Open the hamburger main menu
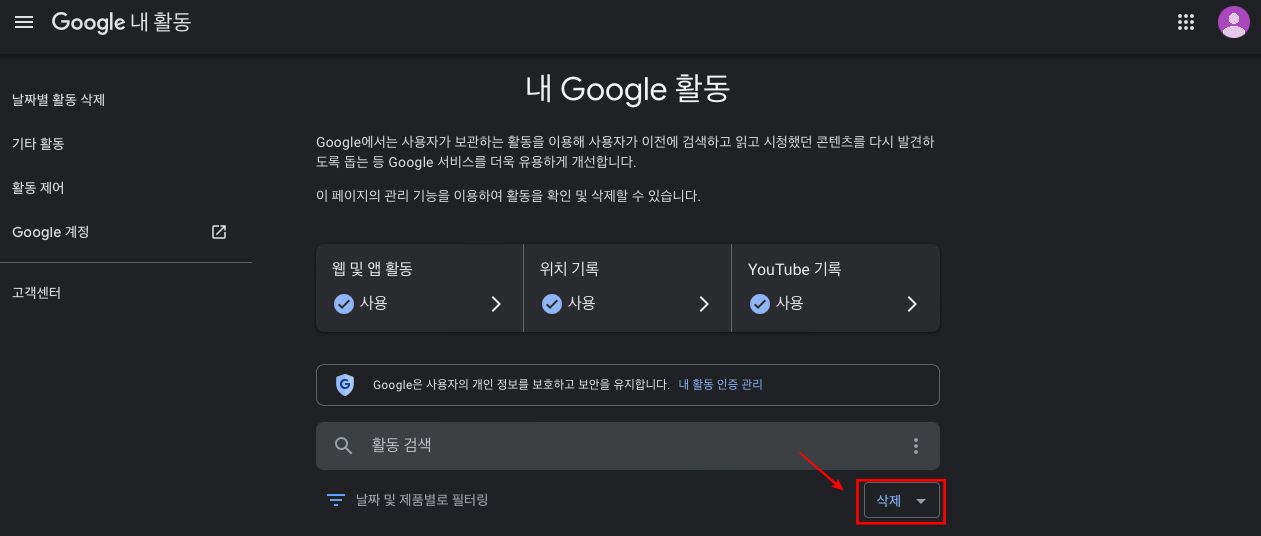1261x536 pixels. (23, 22)
